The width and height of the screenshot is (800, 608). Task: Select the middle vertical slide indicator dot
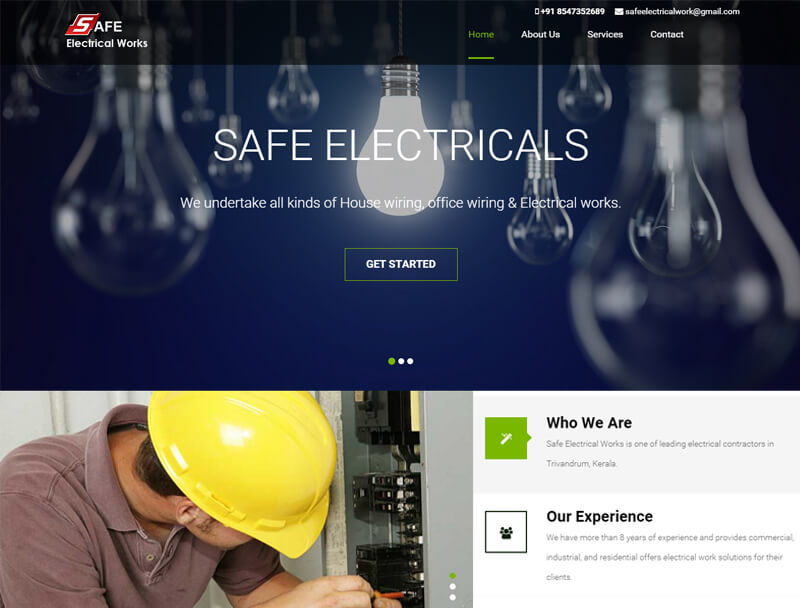pos(453,587)
